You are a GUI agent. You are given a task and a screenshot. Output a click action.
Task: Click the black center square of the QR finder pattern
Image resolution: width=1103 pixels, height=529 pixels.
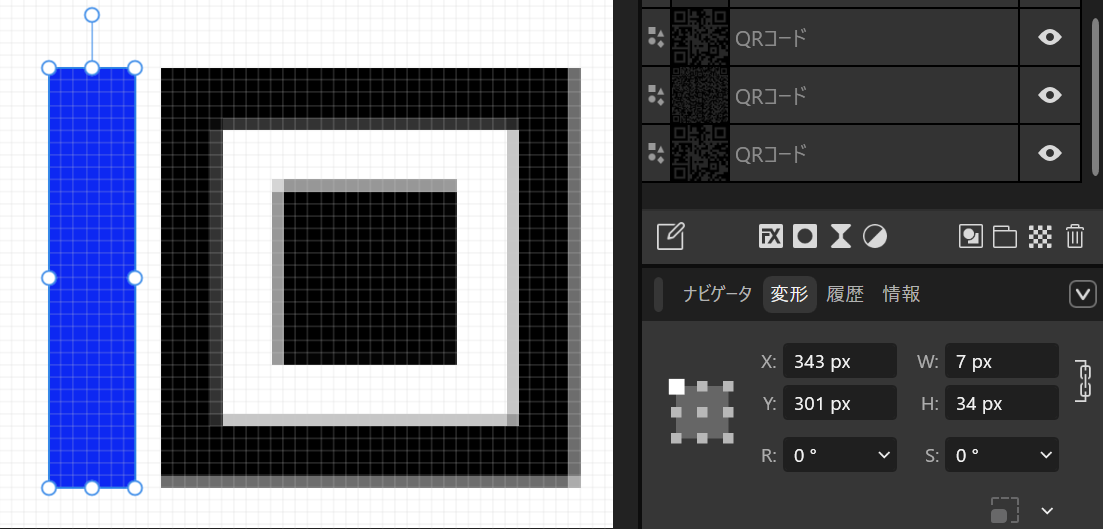(370, 278)
